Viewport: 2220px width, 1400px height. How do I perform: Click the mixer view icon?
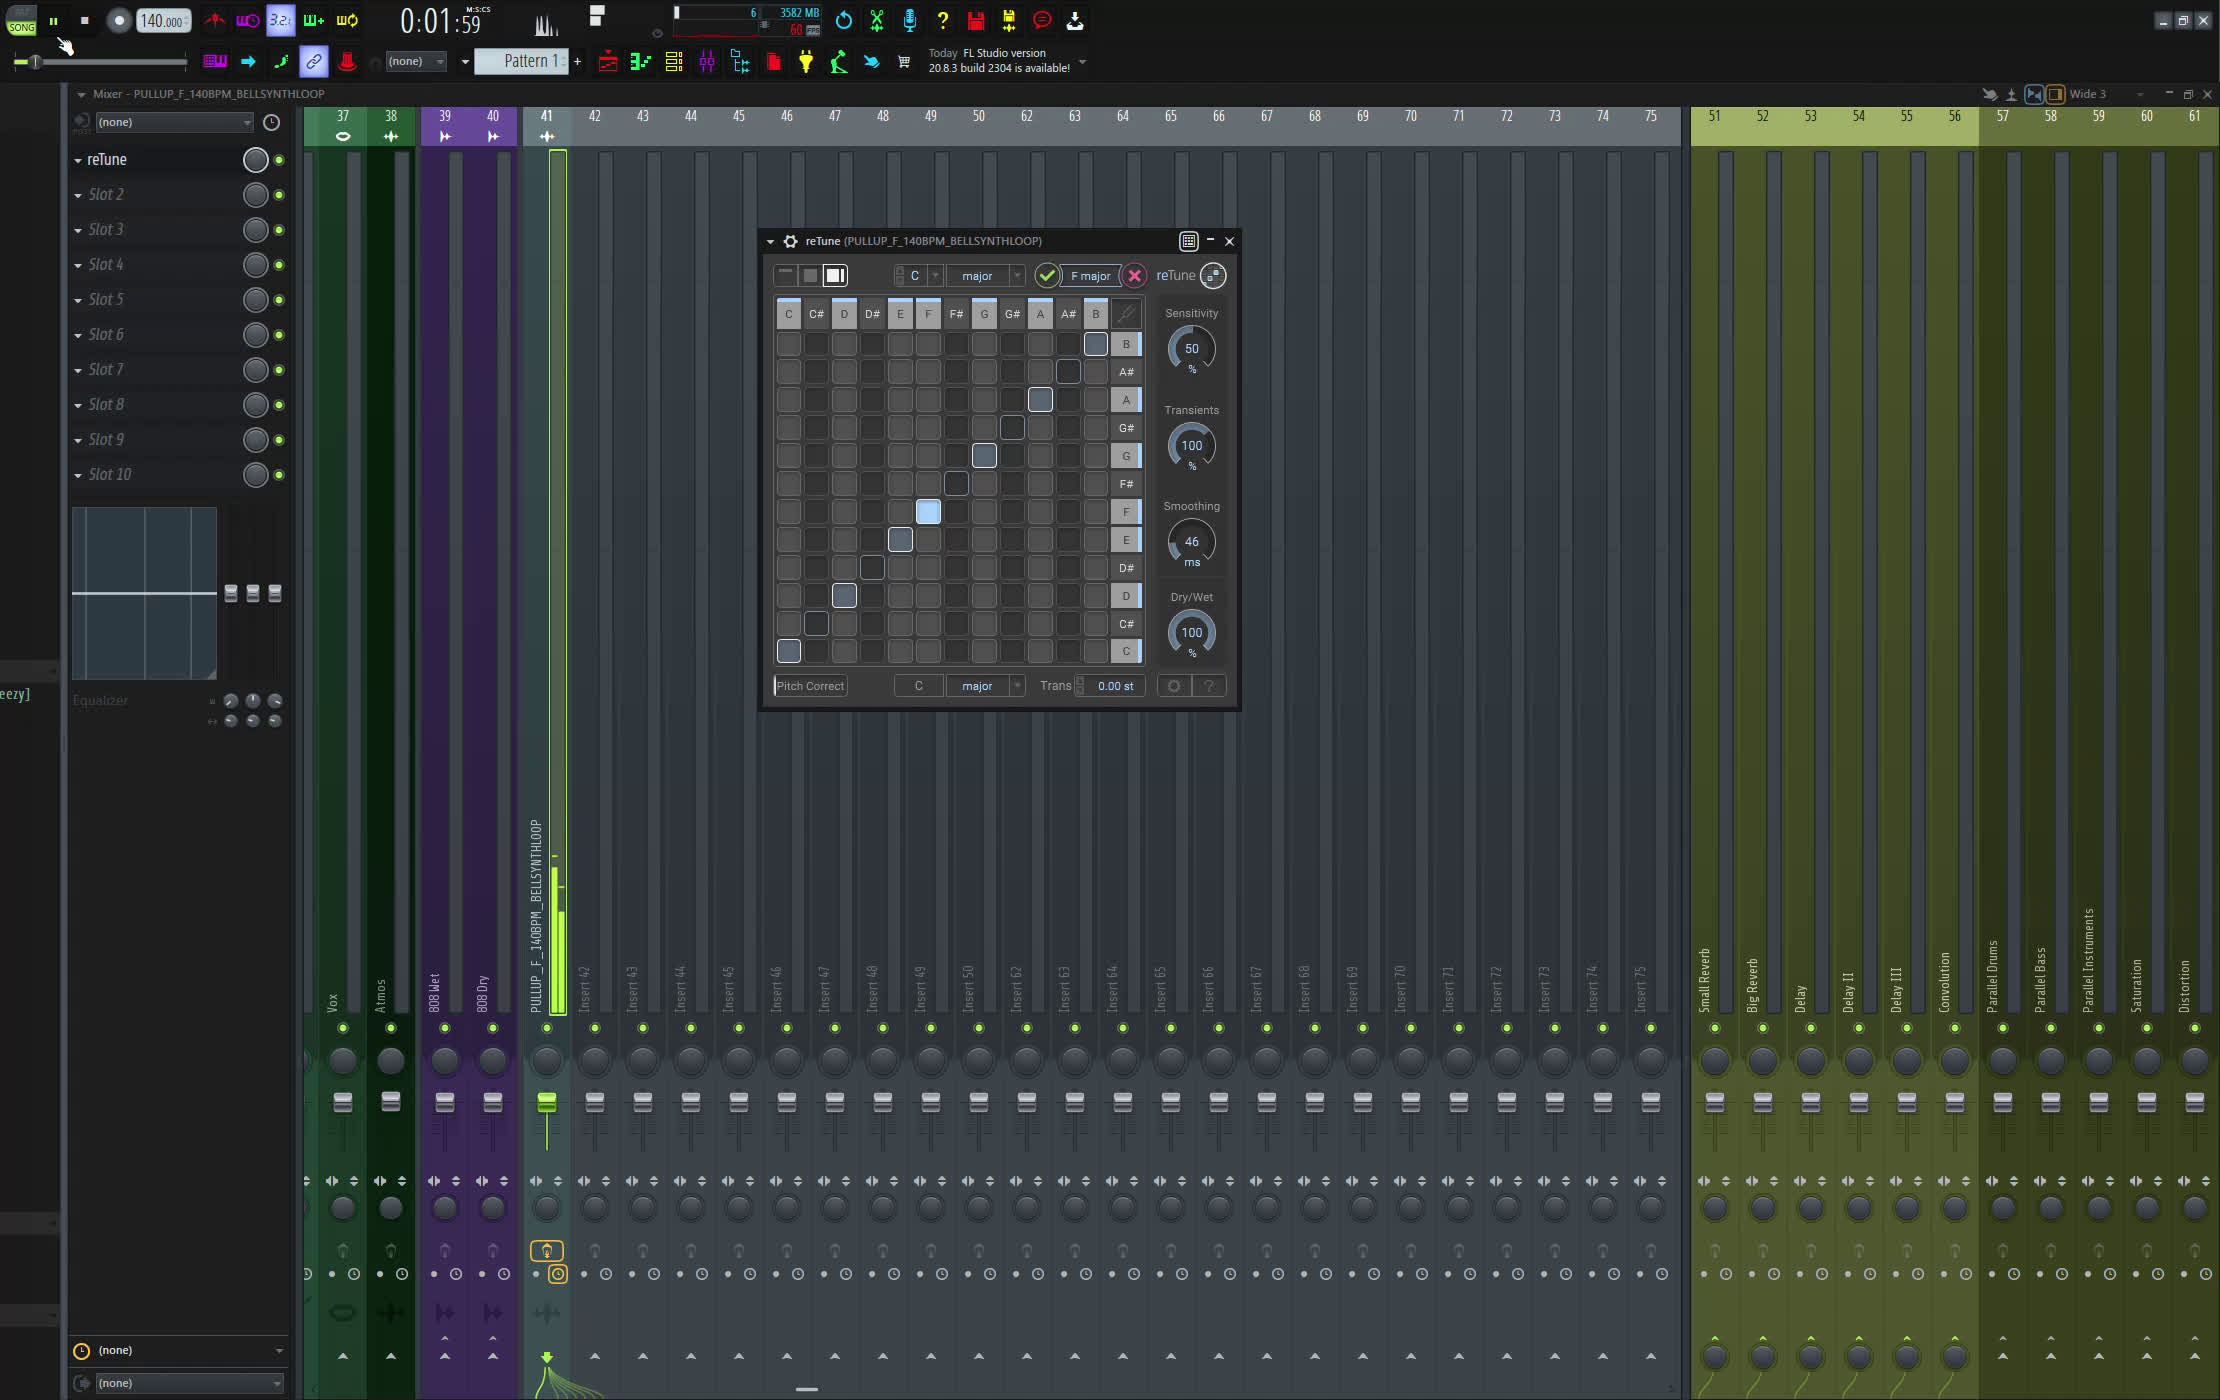[707, 62]
